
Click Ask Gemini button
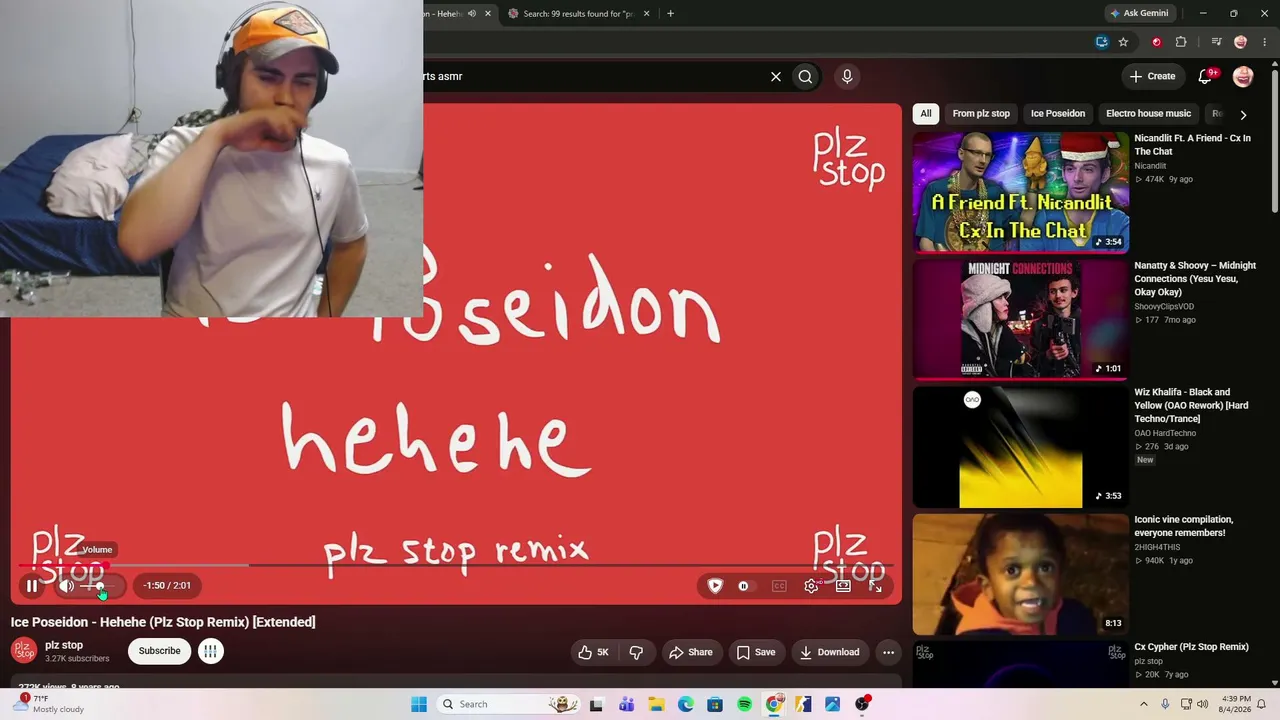coord(1139,14)
